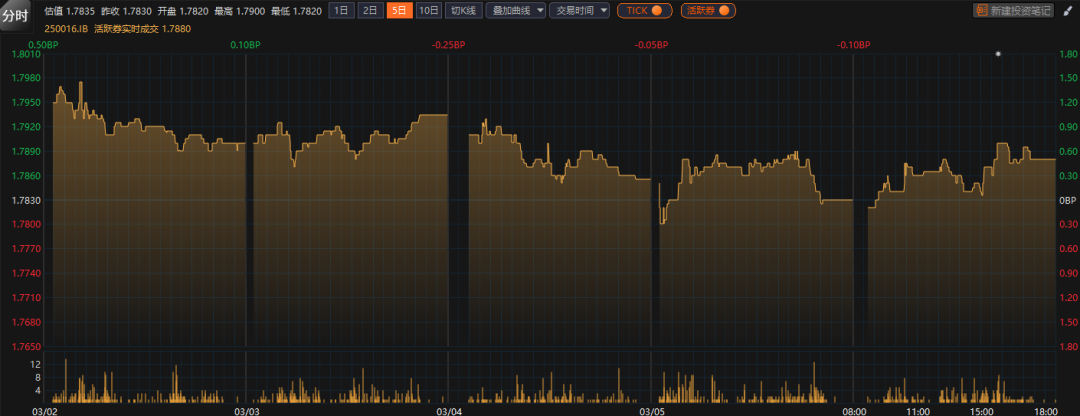
Task: Click the 03/05 date marker on time axis
Action: 651,410
